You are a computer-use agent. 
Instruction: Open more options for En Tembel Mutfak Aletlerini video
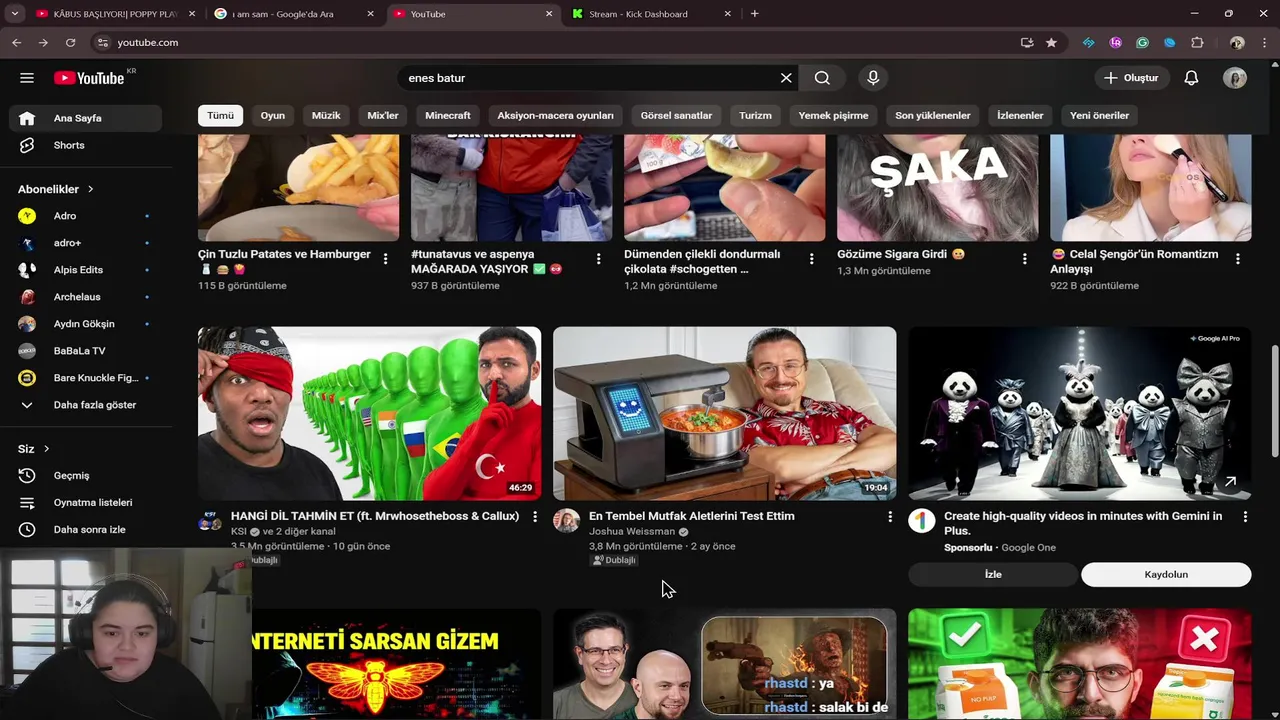(890, 517)
